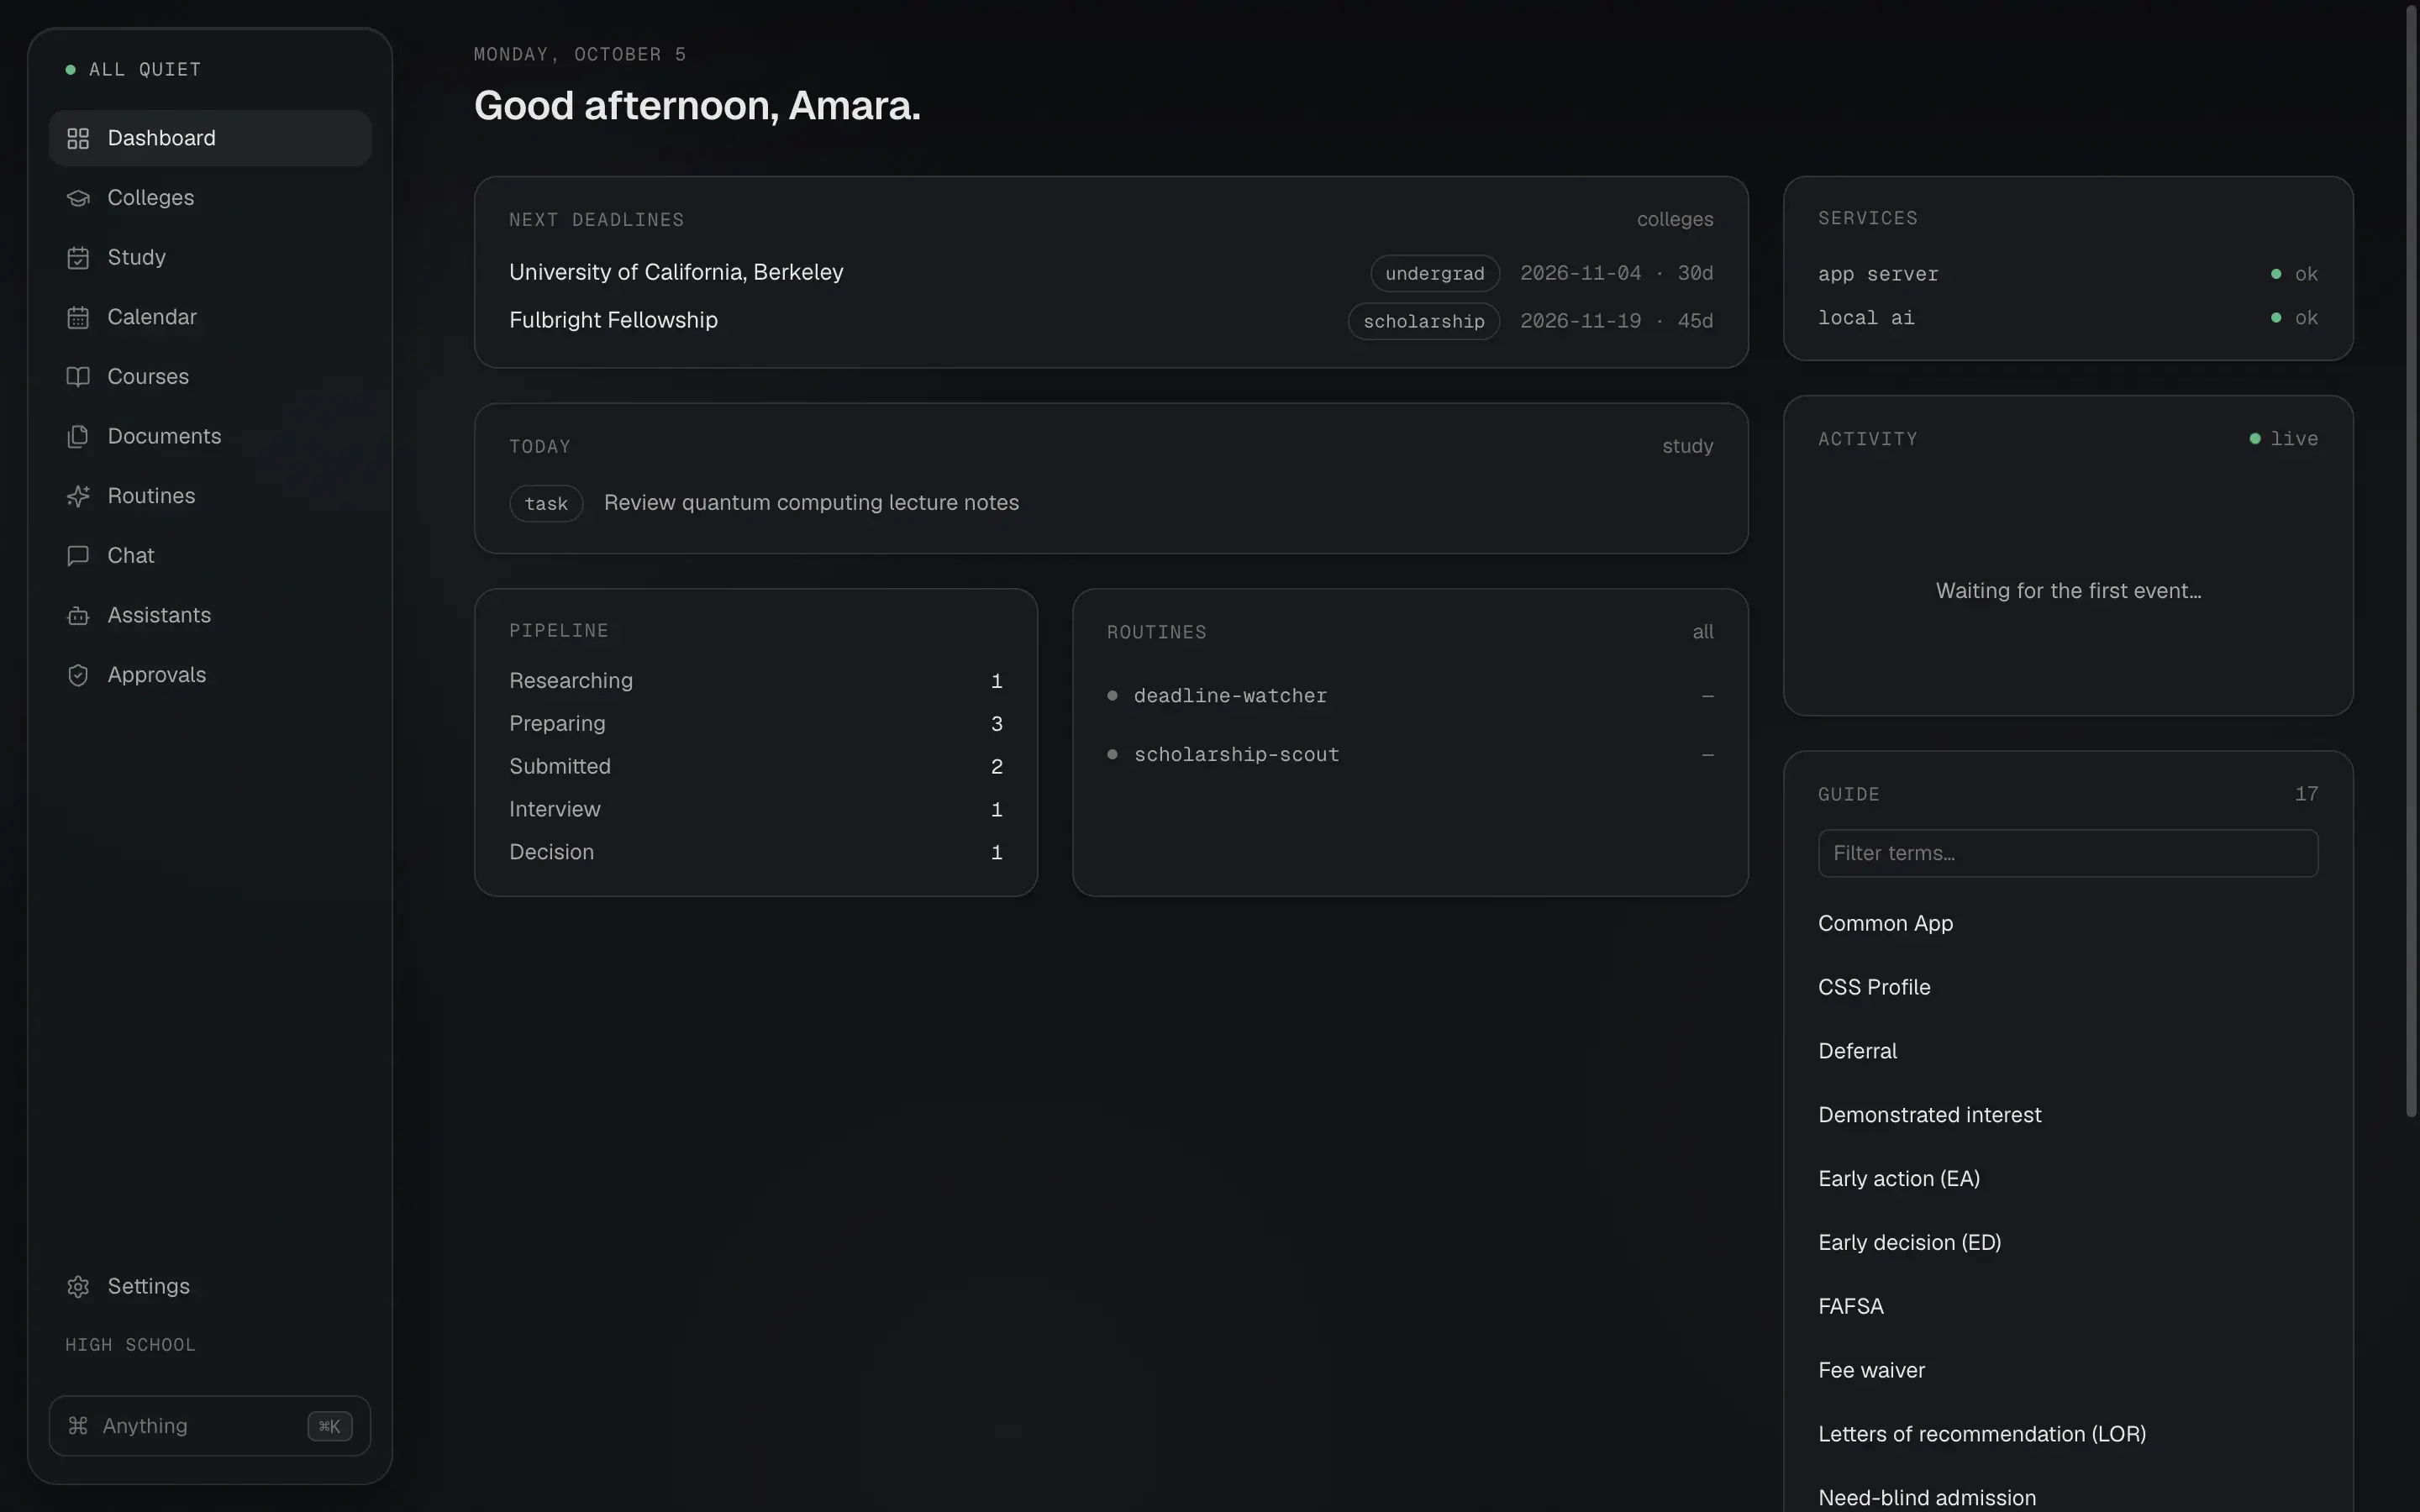Click the Study calendar-check icon

78,258
